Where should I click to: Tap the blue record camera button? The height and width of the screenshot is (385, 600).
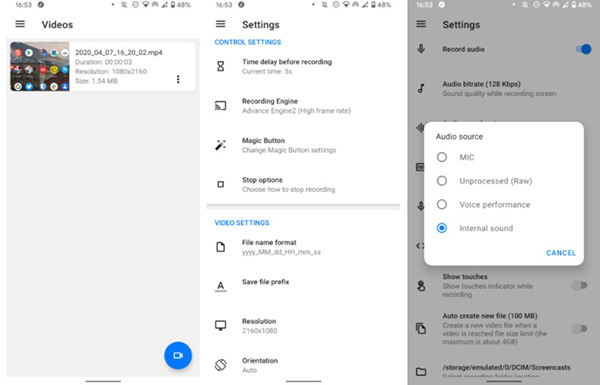tap(178, 355)
